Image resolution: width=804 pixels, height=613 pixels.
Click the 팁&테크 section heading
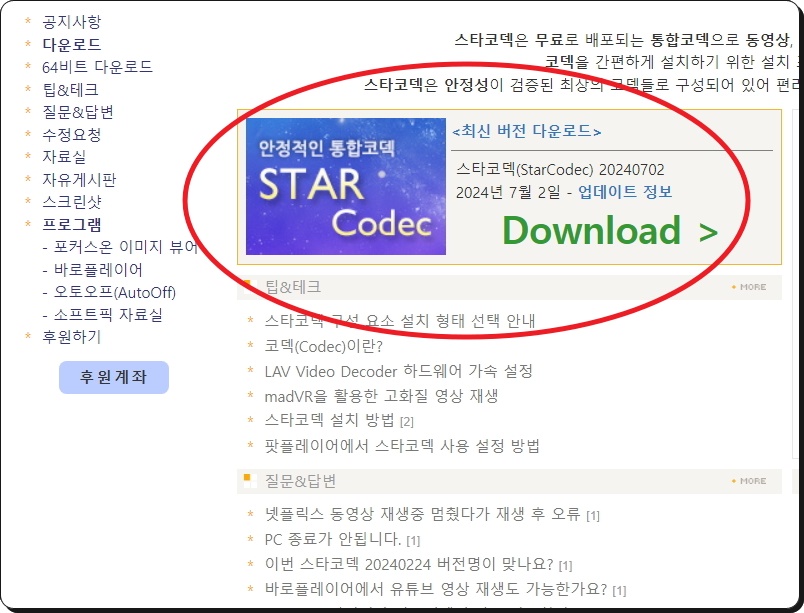pos(293,287)
